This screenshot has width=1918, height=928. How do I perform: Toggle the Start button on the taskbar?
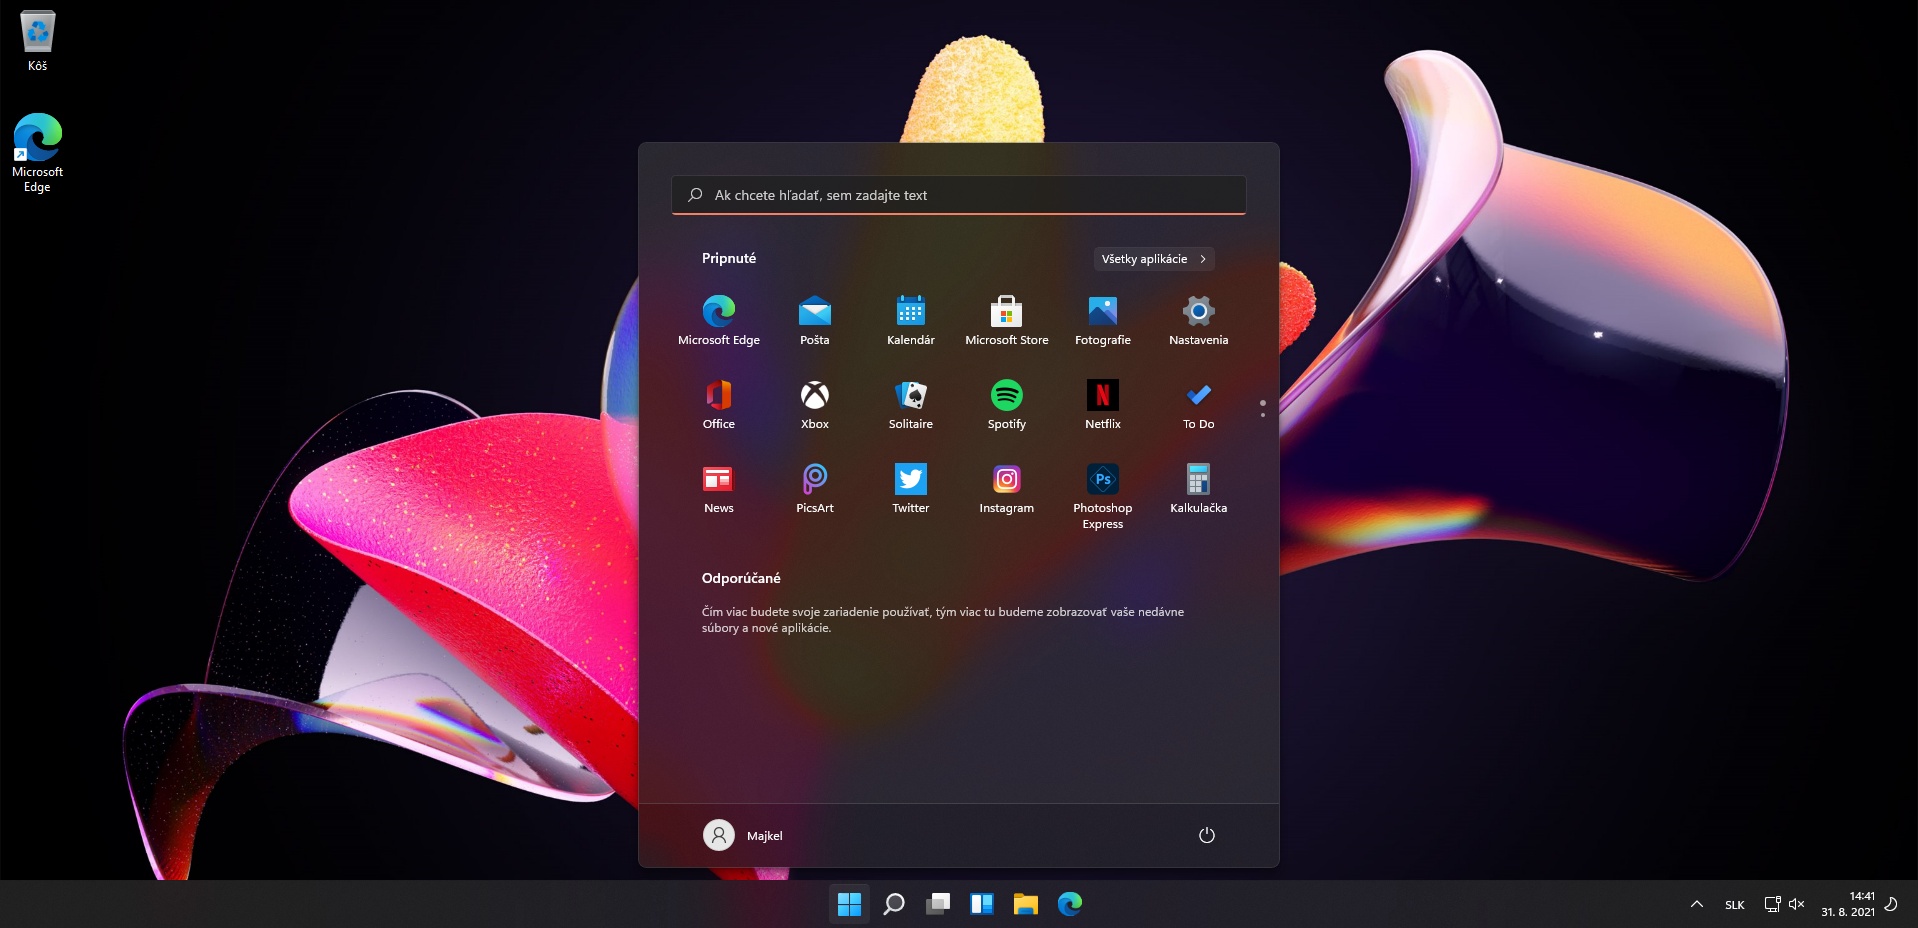click(849, 904)
